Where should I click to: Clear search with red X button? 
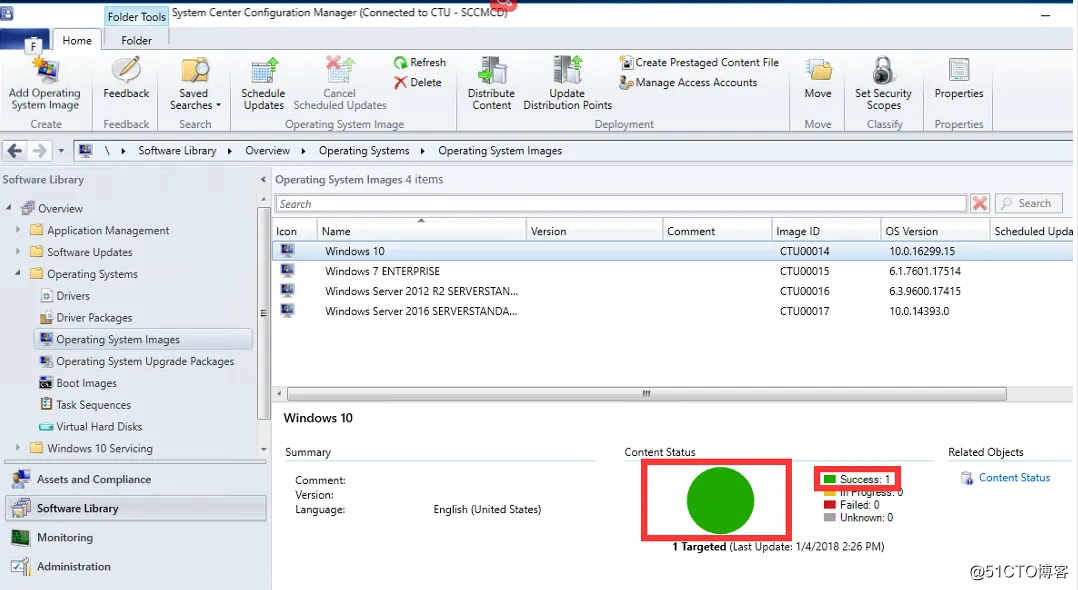(x=980, y=204)
